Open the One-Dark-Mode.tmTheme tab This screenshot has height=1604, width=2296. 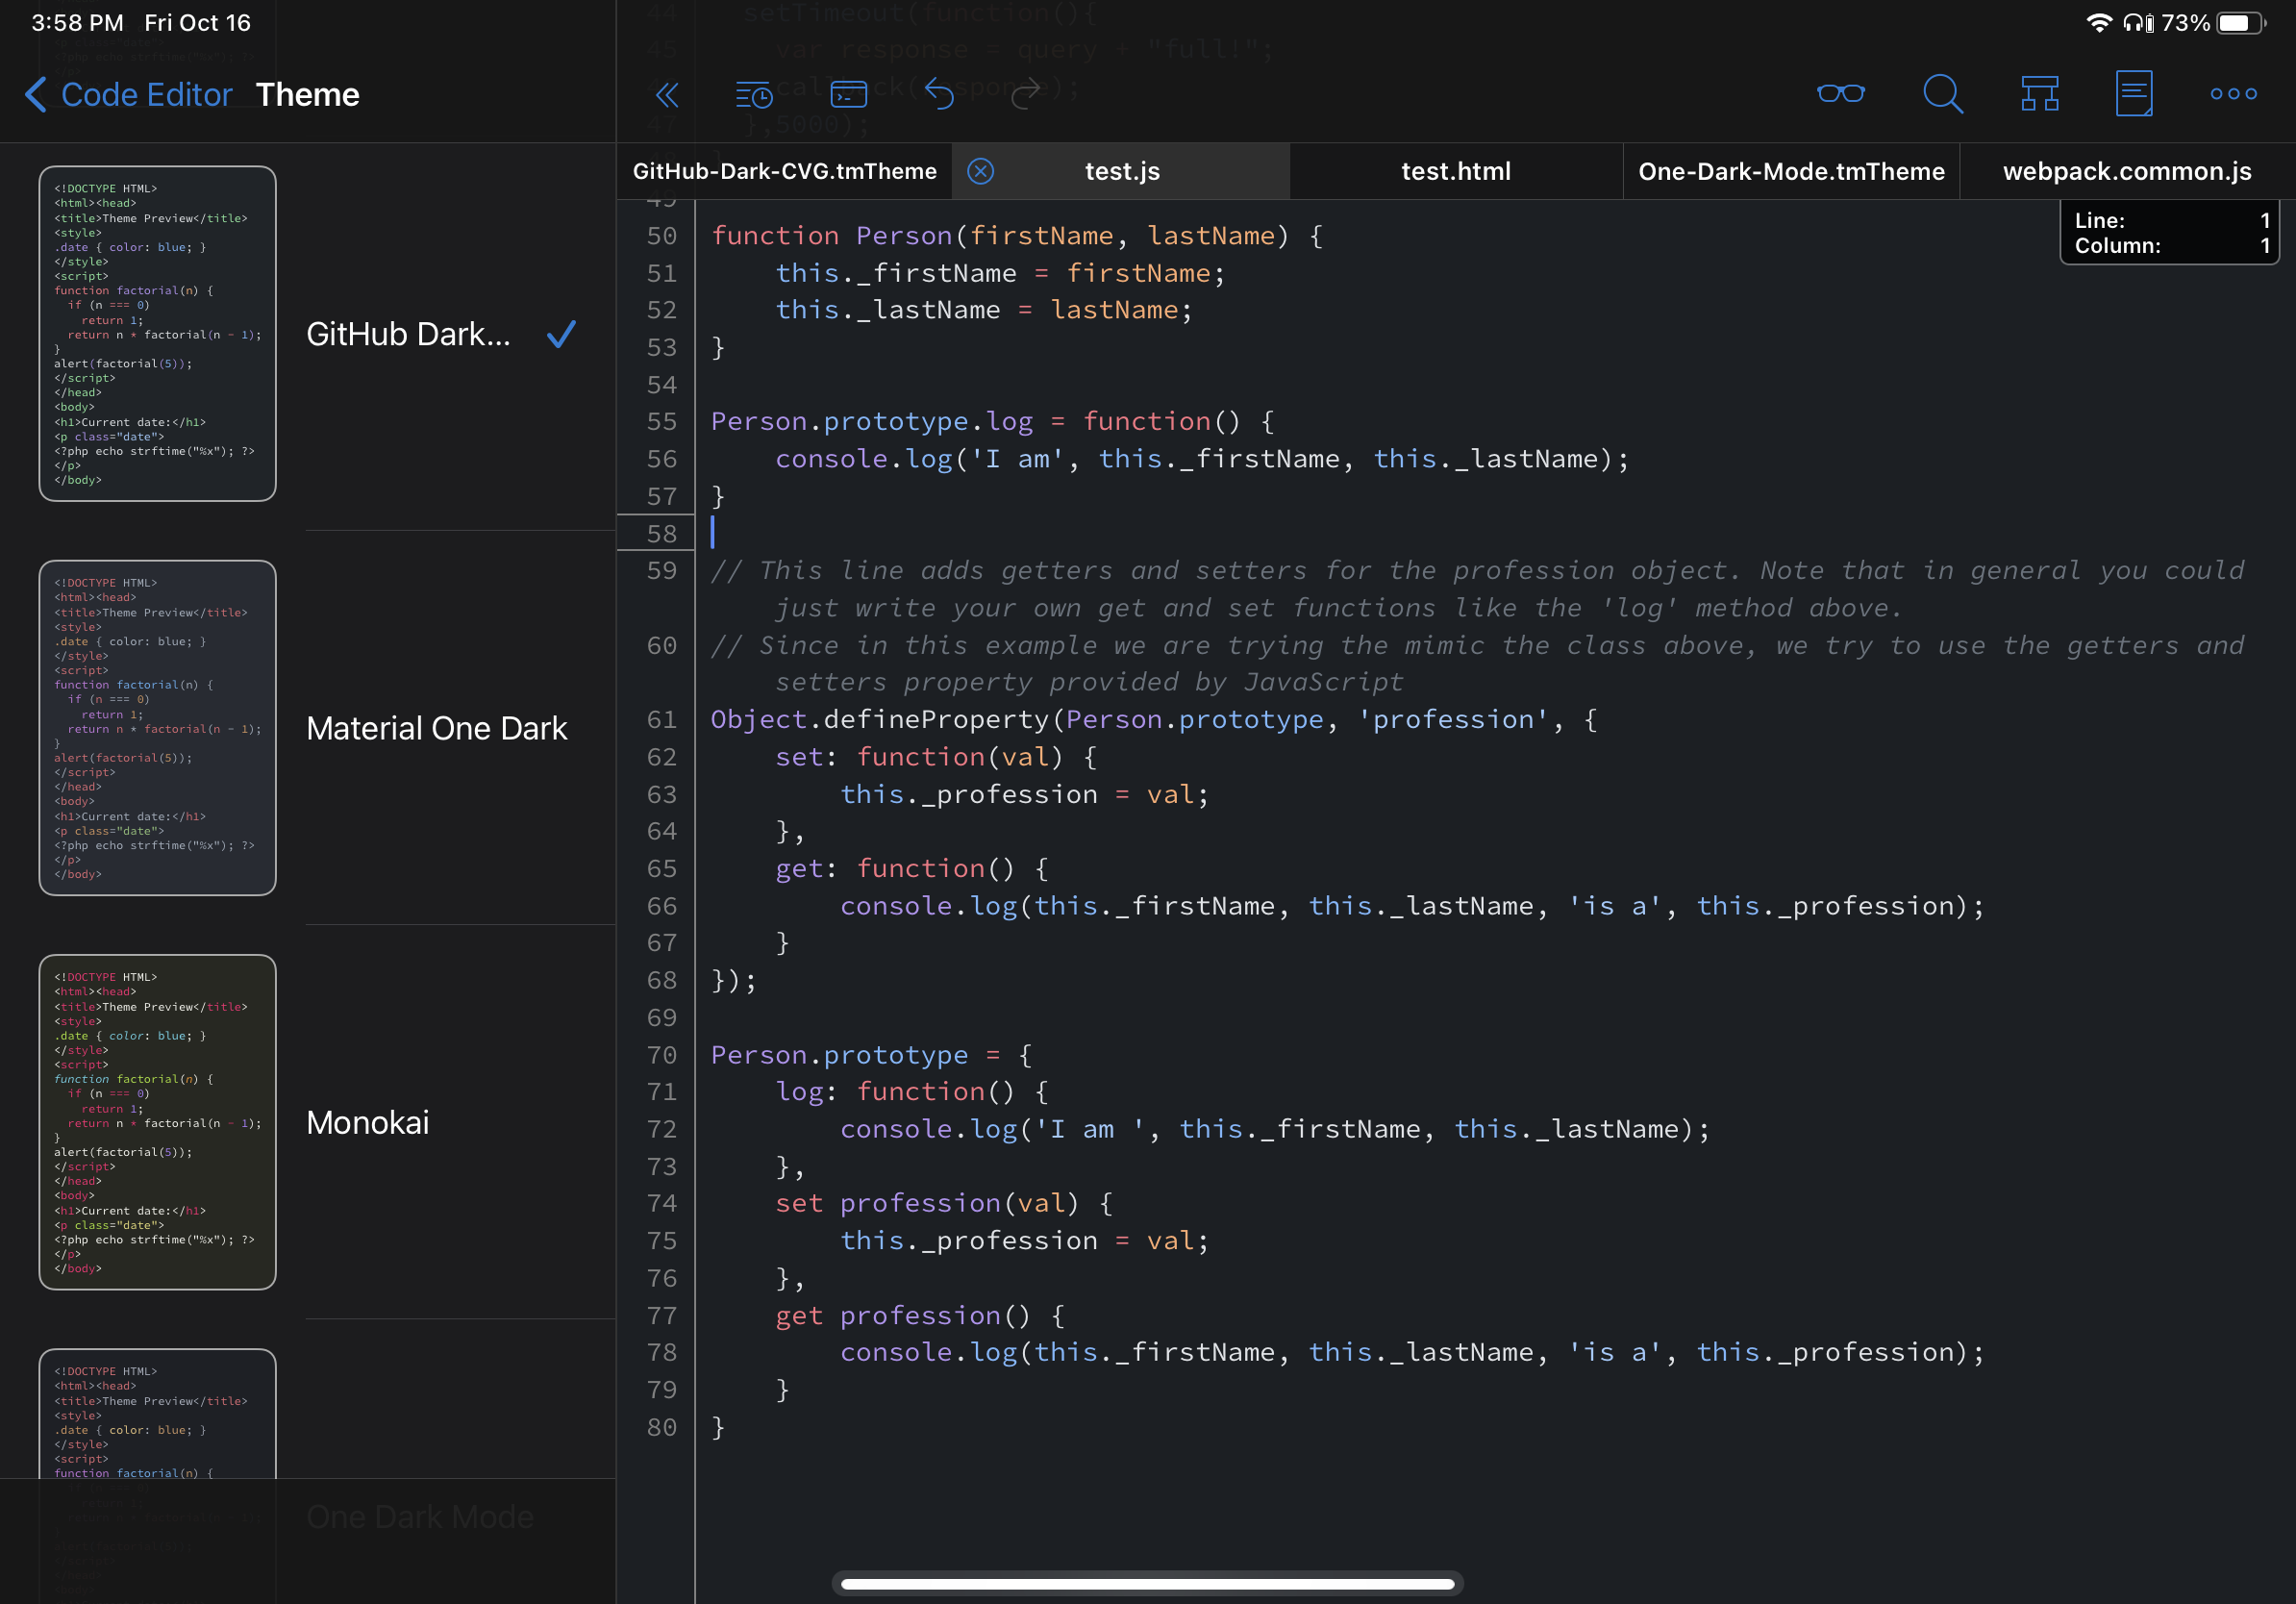pos(1791,171)
